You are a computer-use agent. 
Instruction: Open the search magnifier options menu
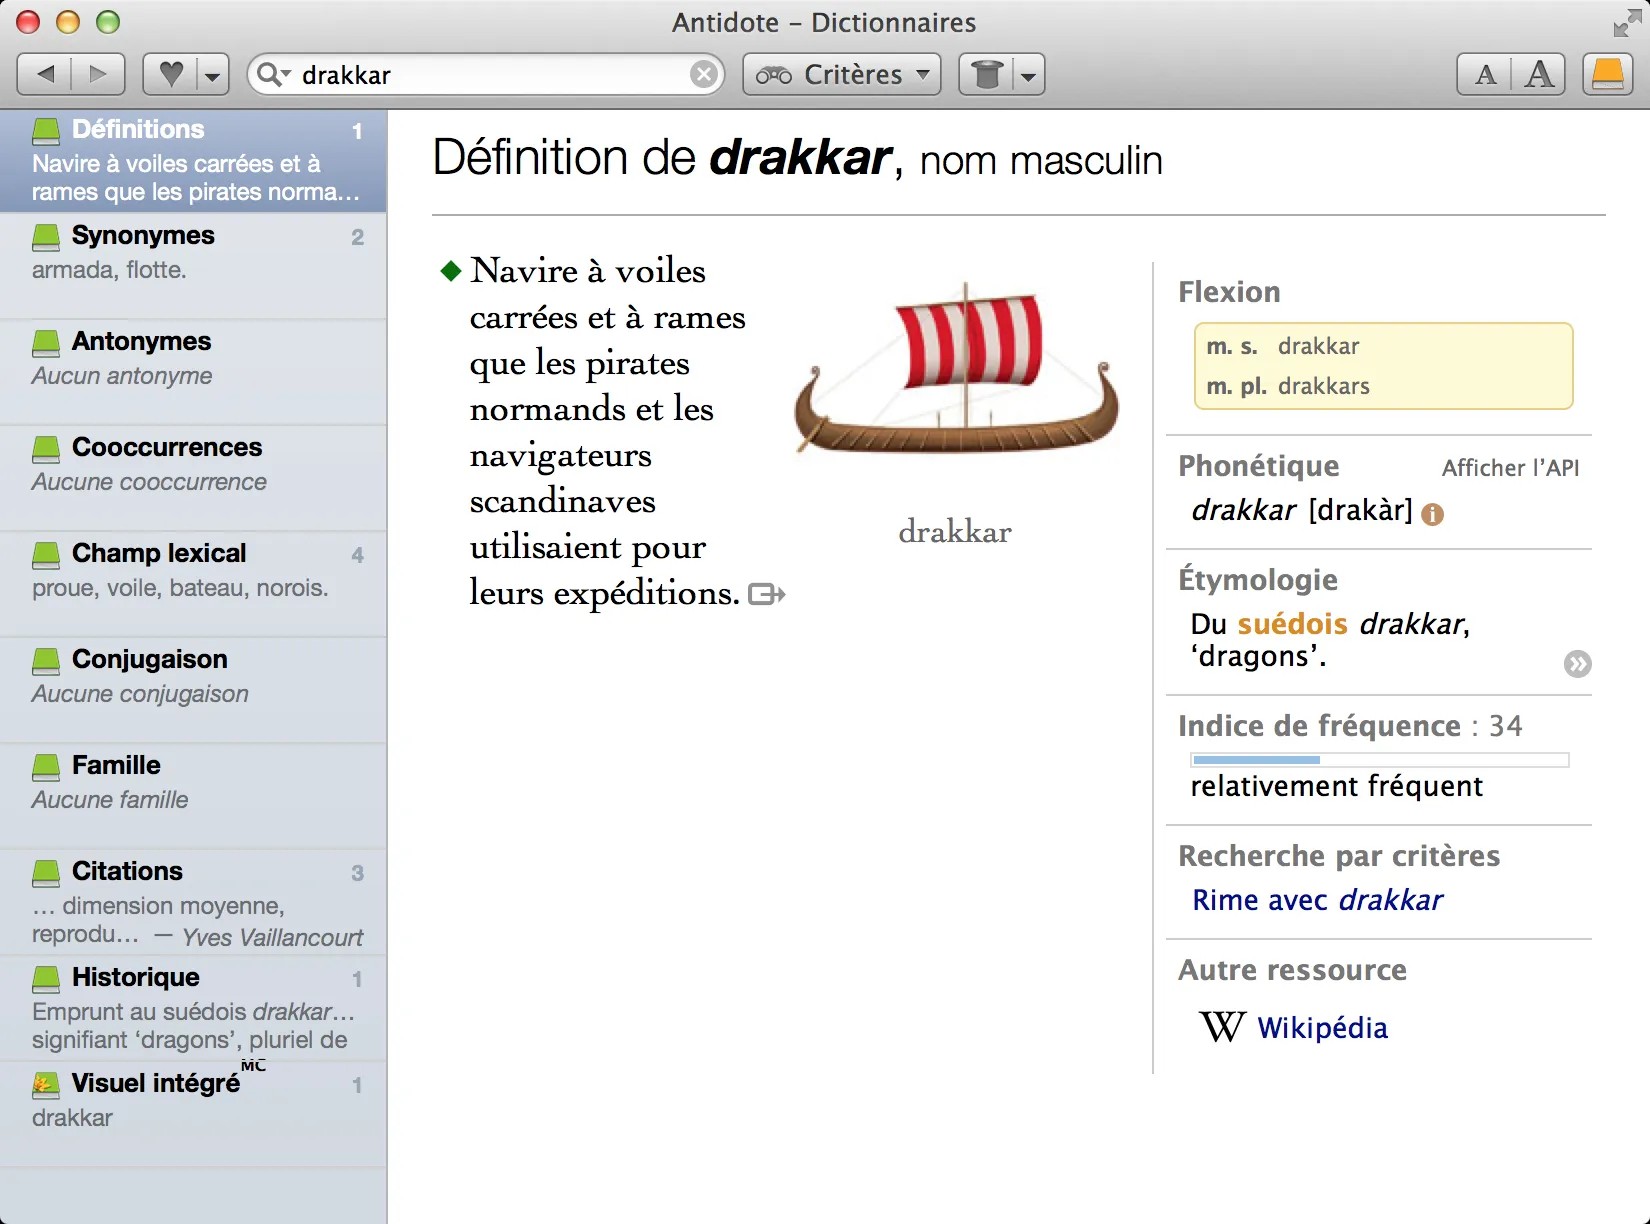[x=273, y=74]
